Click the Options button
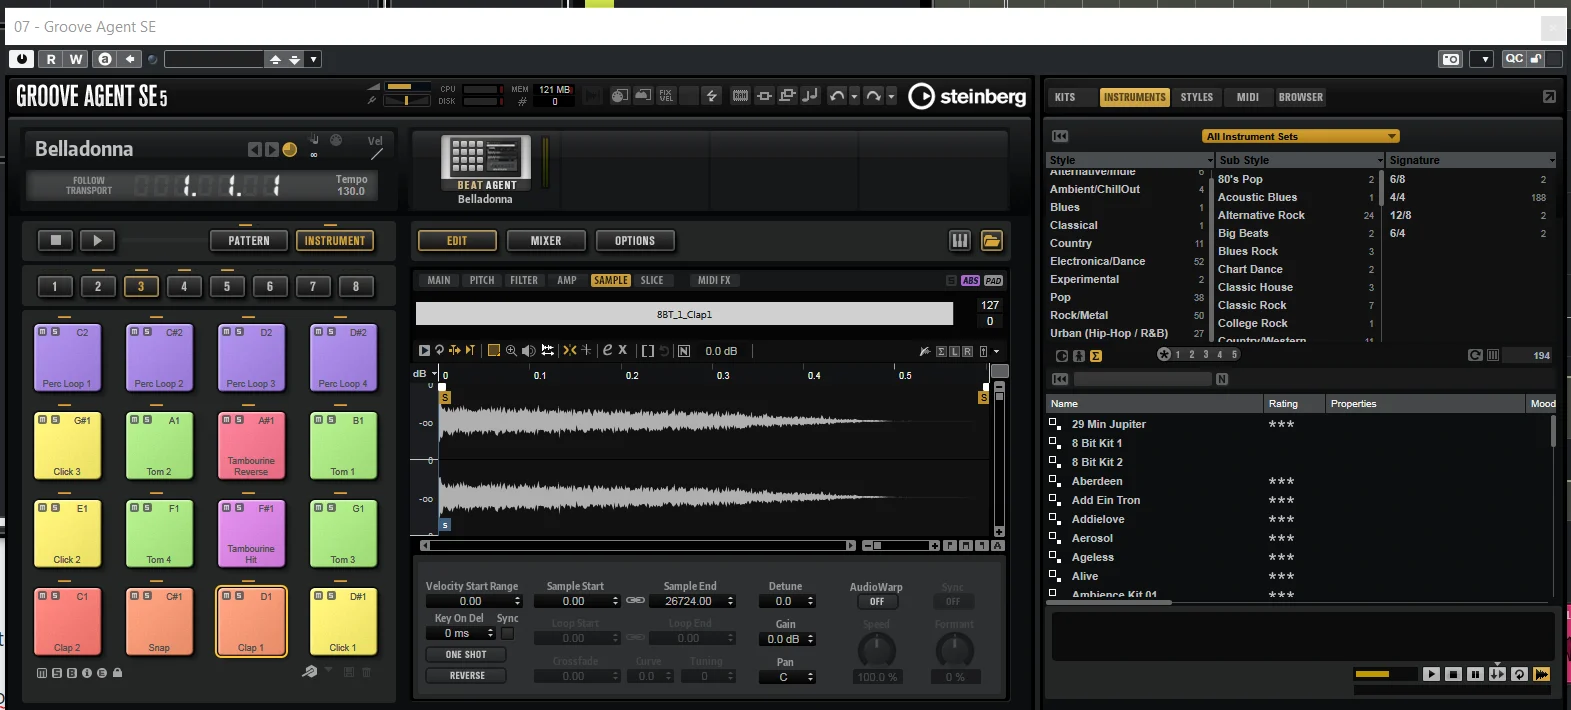 [x=635, y=241]
